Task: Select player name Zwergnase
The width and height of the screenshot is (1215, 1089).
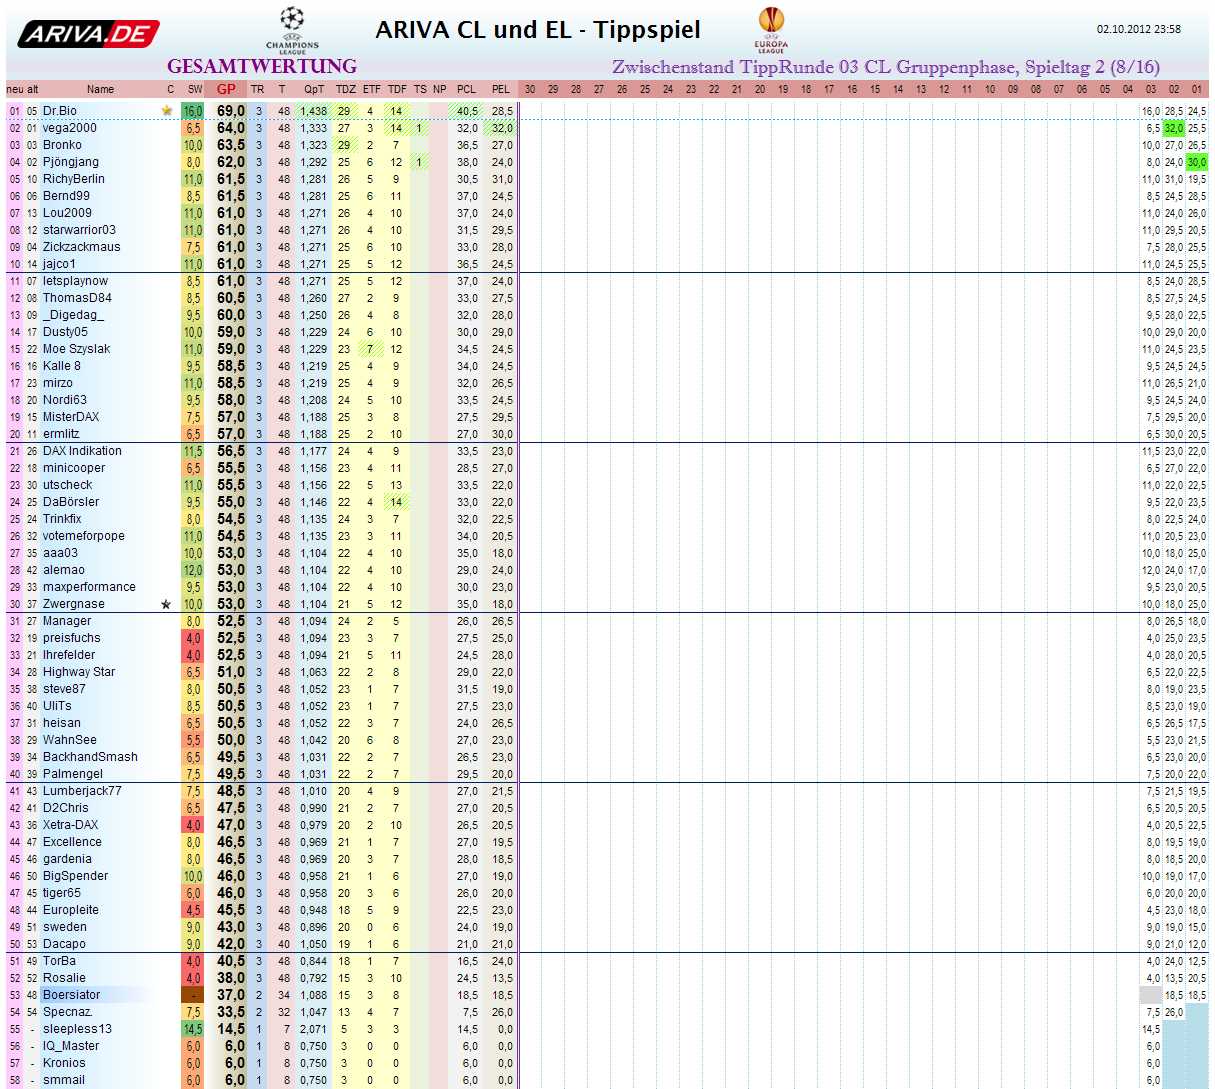Action: pyautogui.click(x=74, y=604)
